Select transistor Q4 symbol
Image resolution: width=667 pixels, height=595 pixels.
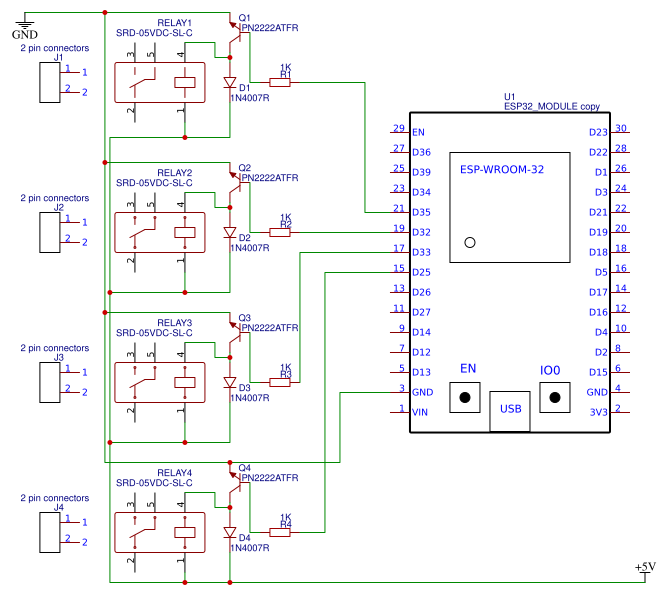(238, 485)
